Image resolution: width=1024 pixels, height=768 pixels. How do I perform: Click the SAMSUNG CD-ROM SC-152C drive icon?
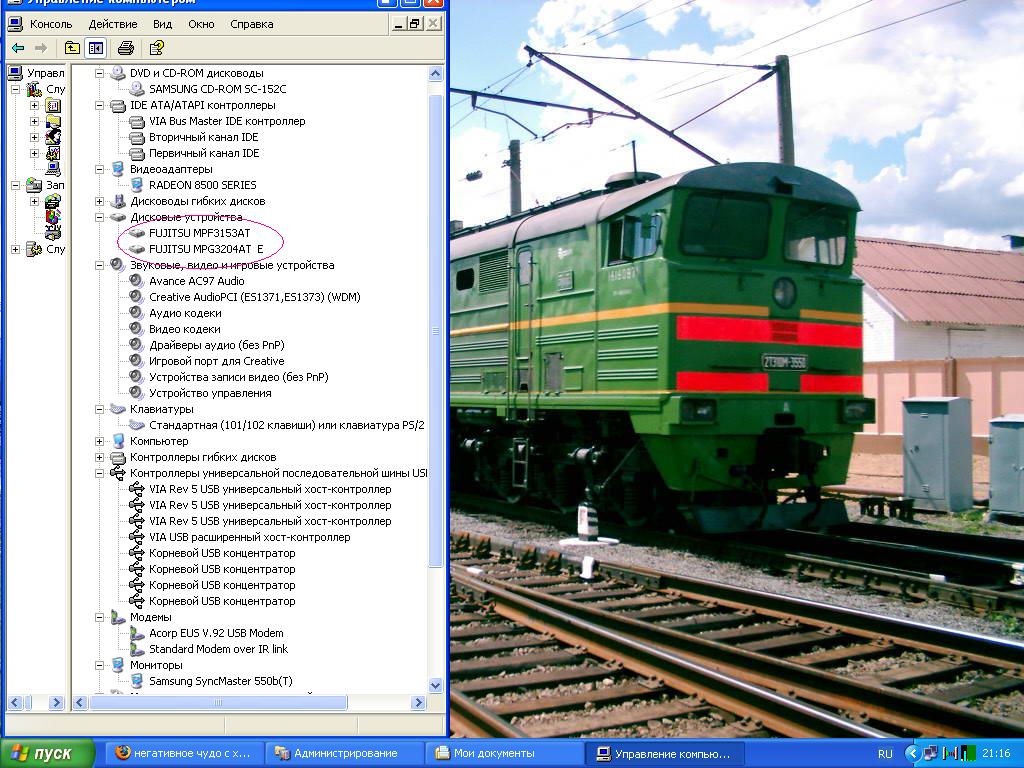click(x=136, y=89)
